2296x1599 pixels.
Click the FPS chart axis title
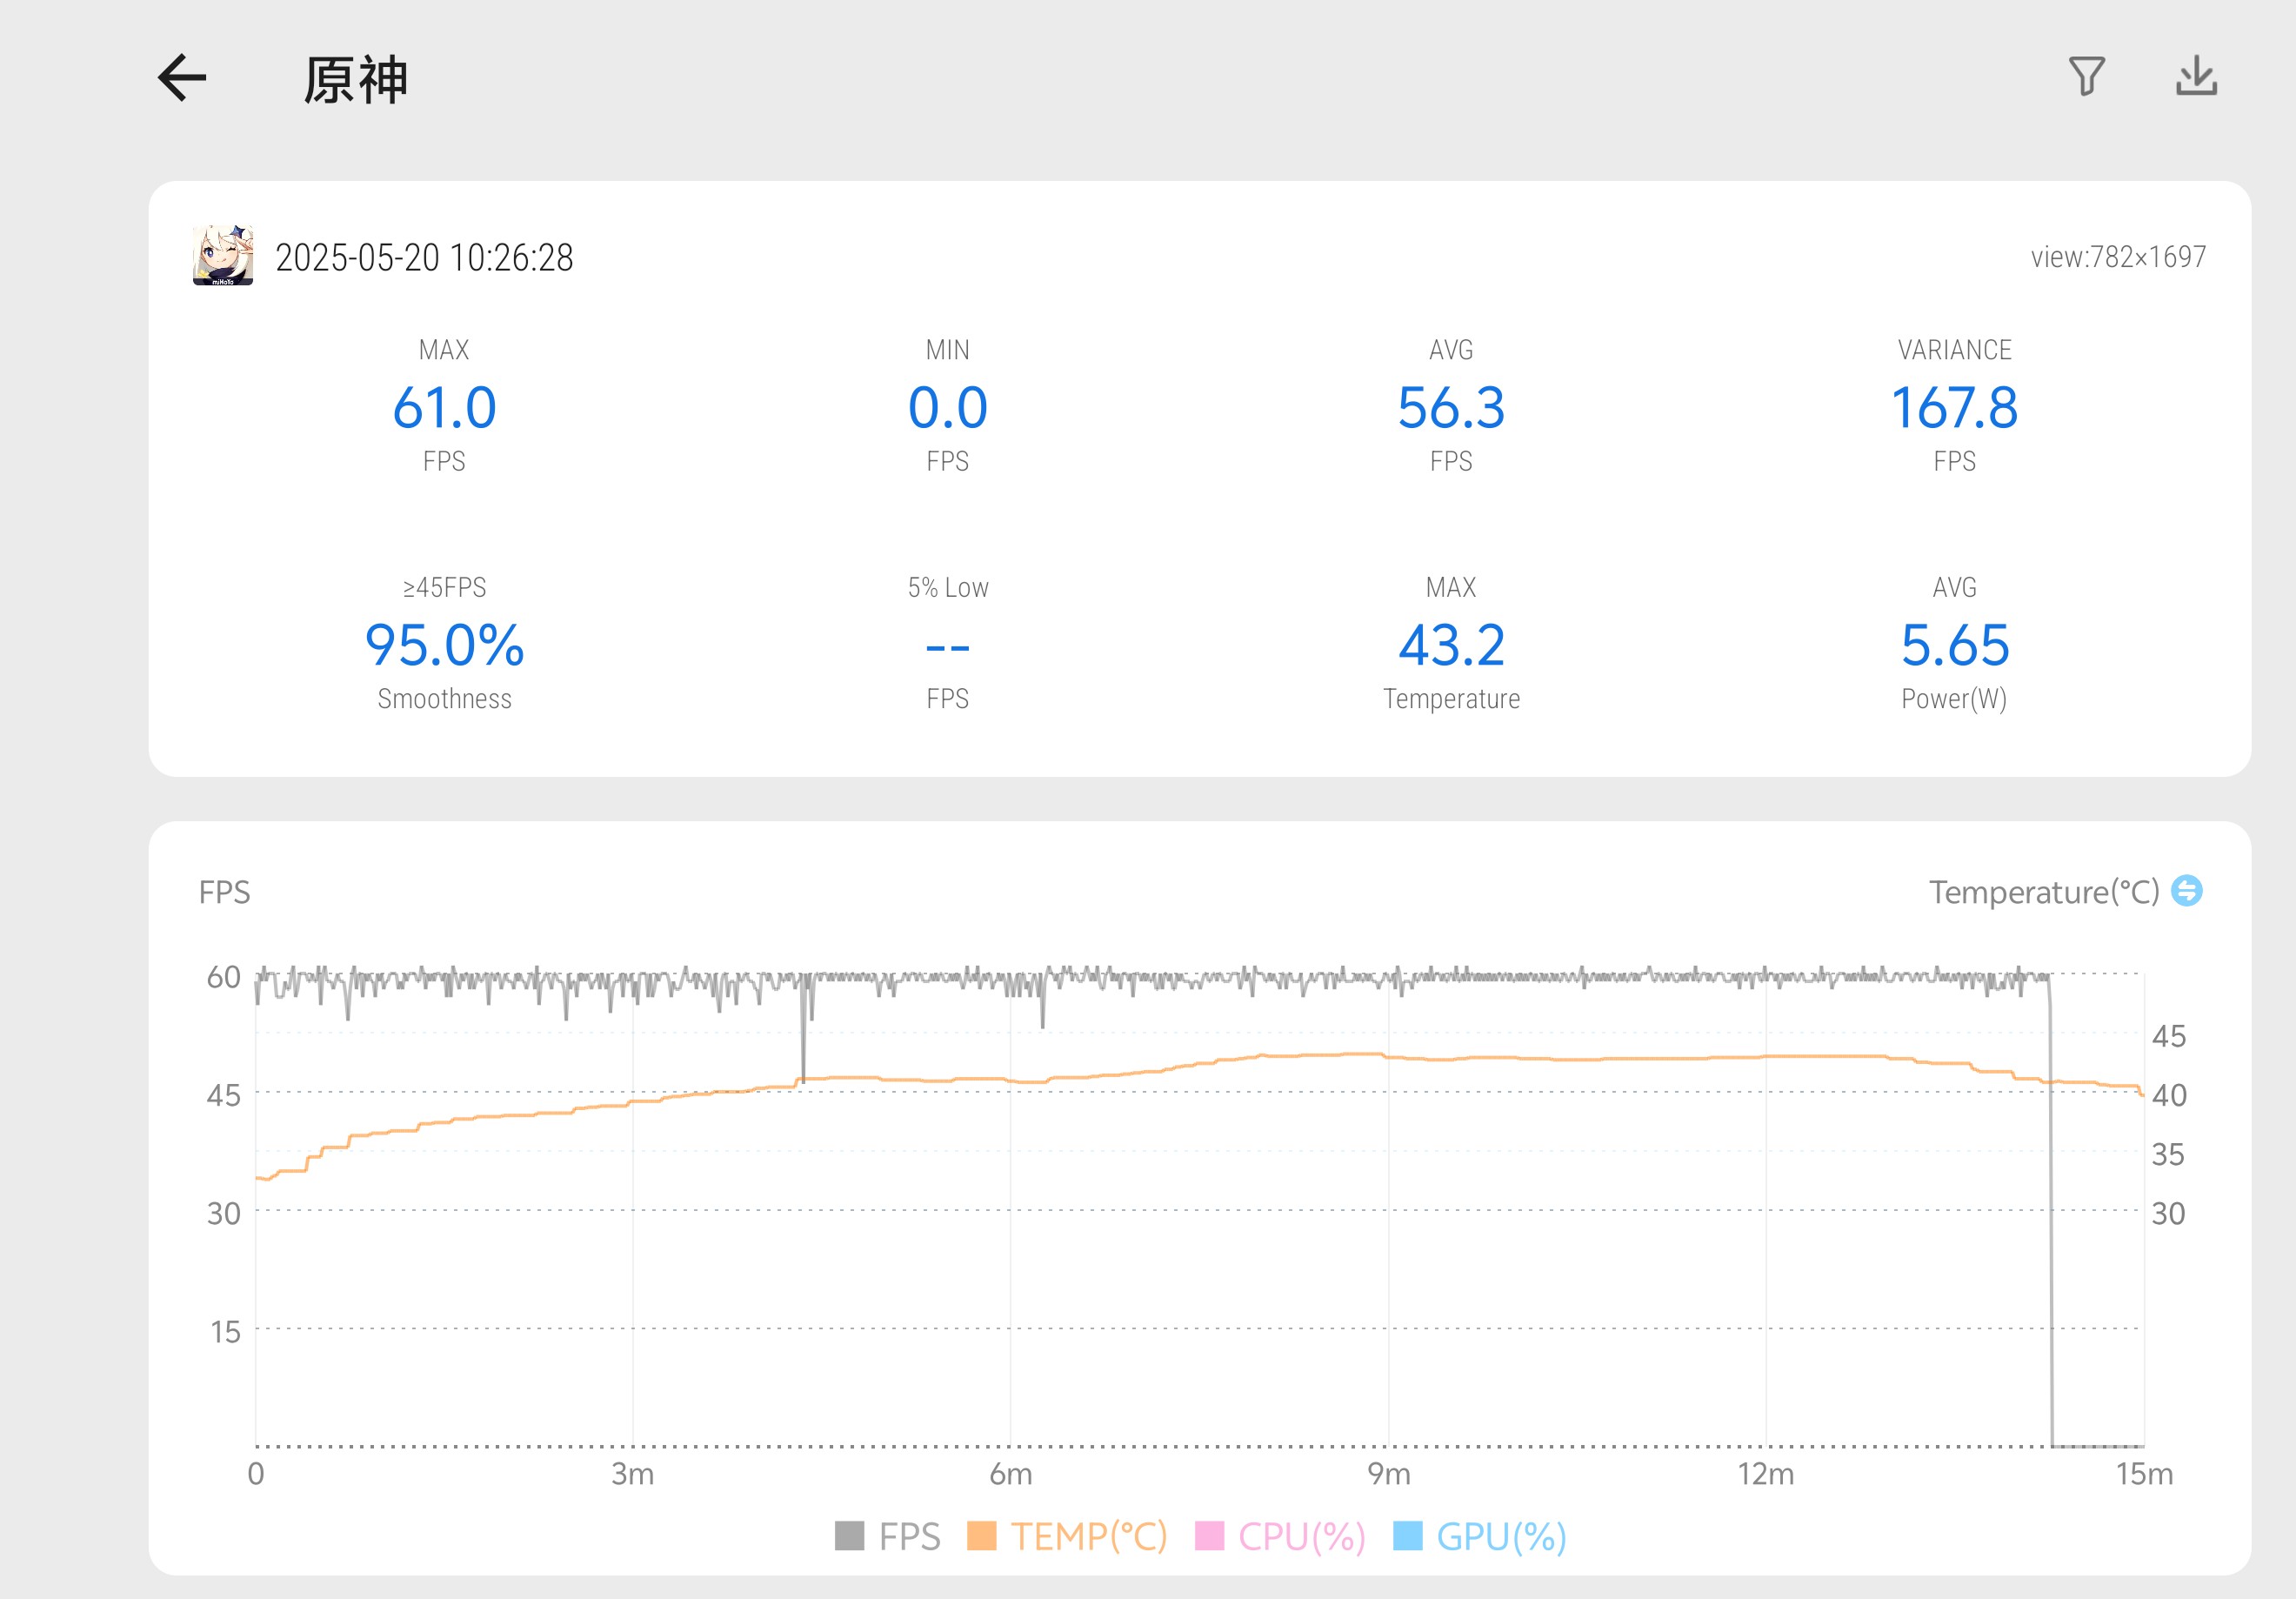pyautogui.click(x=224, y=892)
